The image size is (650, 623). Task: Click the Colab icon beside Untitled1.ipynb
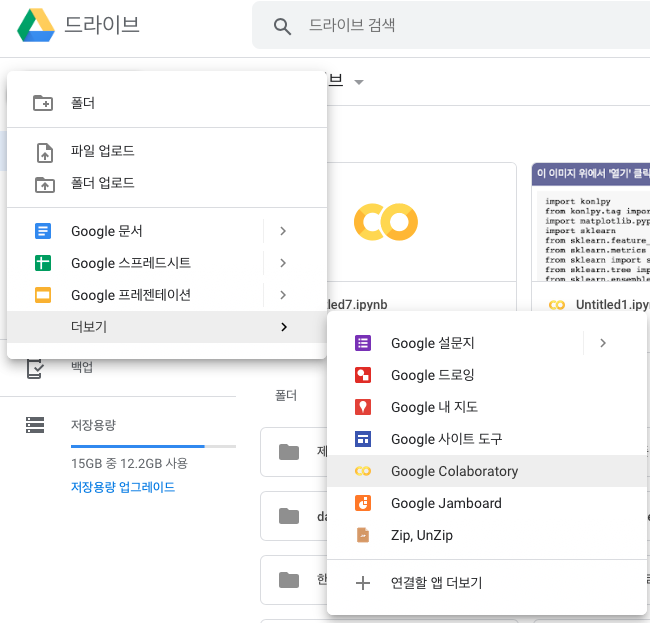click(x=557, y=305)
